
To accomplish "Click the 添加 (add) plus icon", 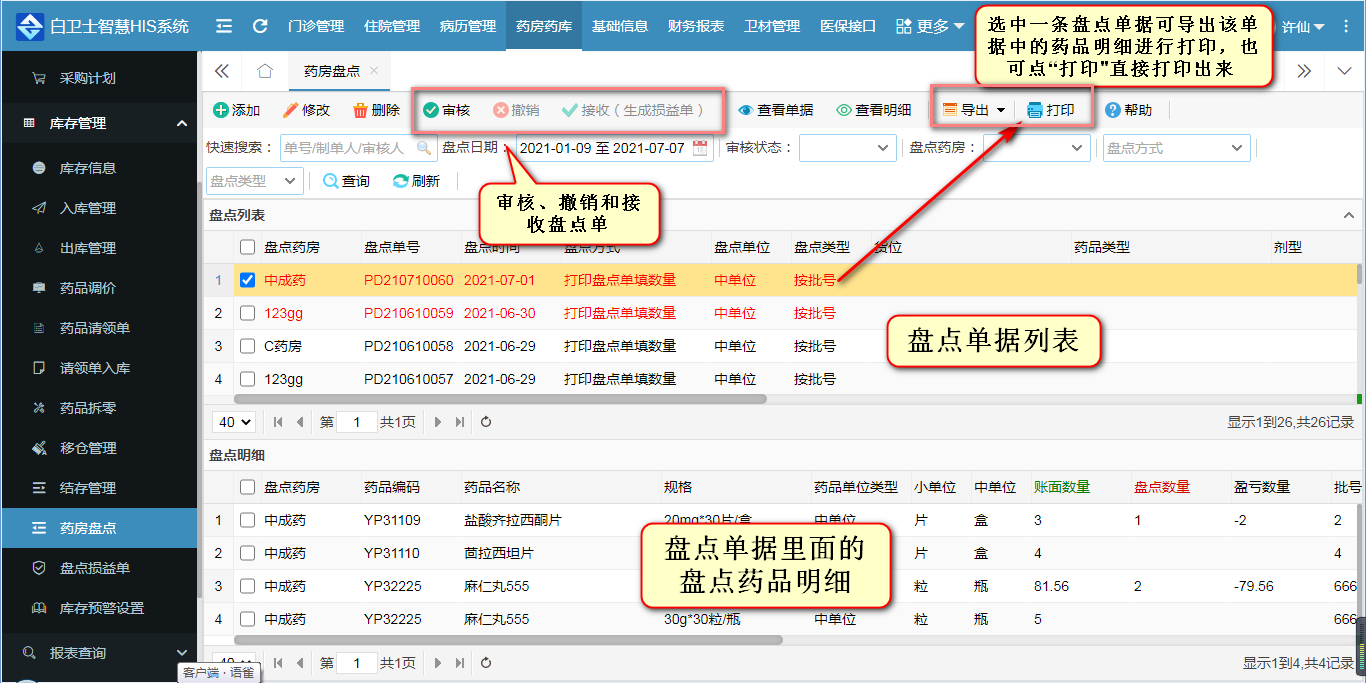I will point(221,110).
